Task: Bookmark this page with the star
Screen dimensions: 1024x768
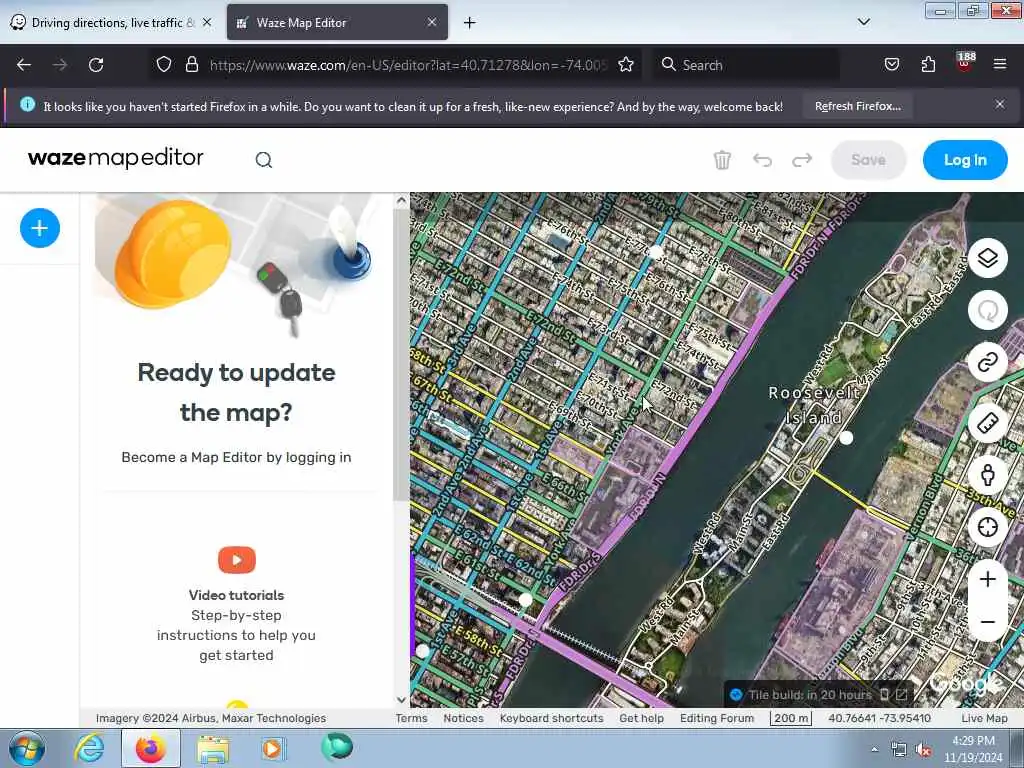Action: [x=626, y=65]
